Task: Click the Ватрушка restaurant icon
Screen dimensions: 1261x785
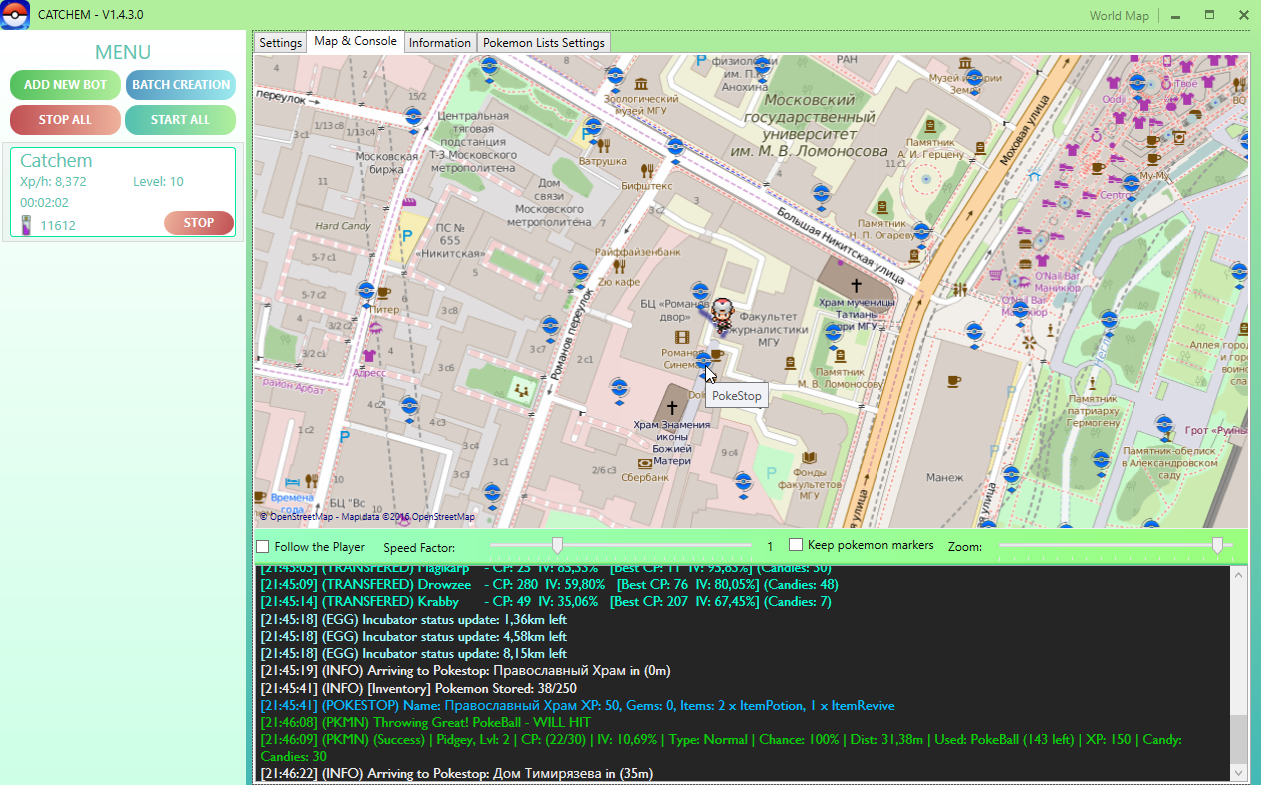Action: 603,146
